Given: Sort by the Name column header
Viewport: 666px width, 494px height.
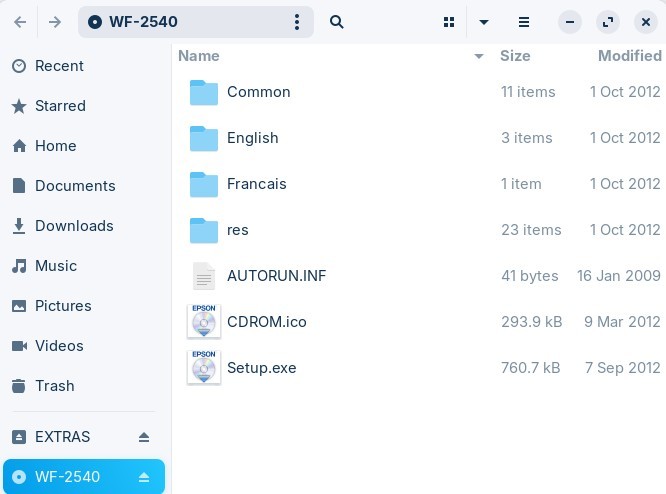Looking at the screenshot, I should [199, 56].
